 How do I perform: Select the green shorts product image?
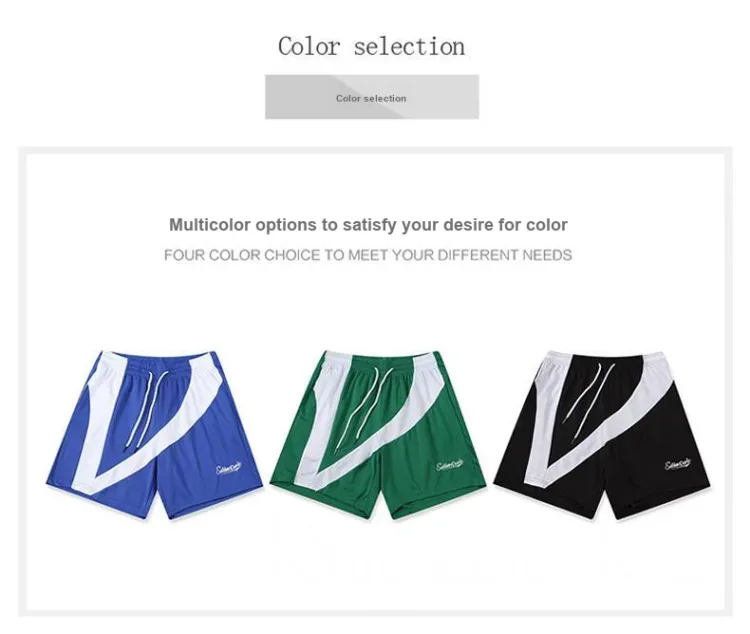point(378,434)
